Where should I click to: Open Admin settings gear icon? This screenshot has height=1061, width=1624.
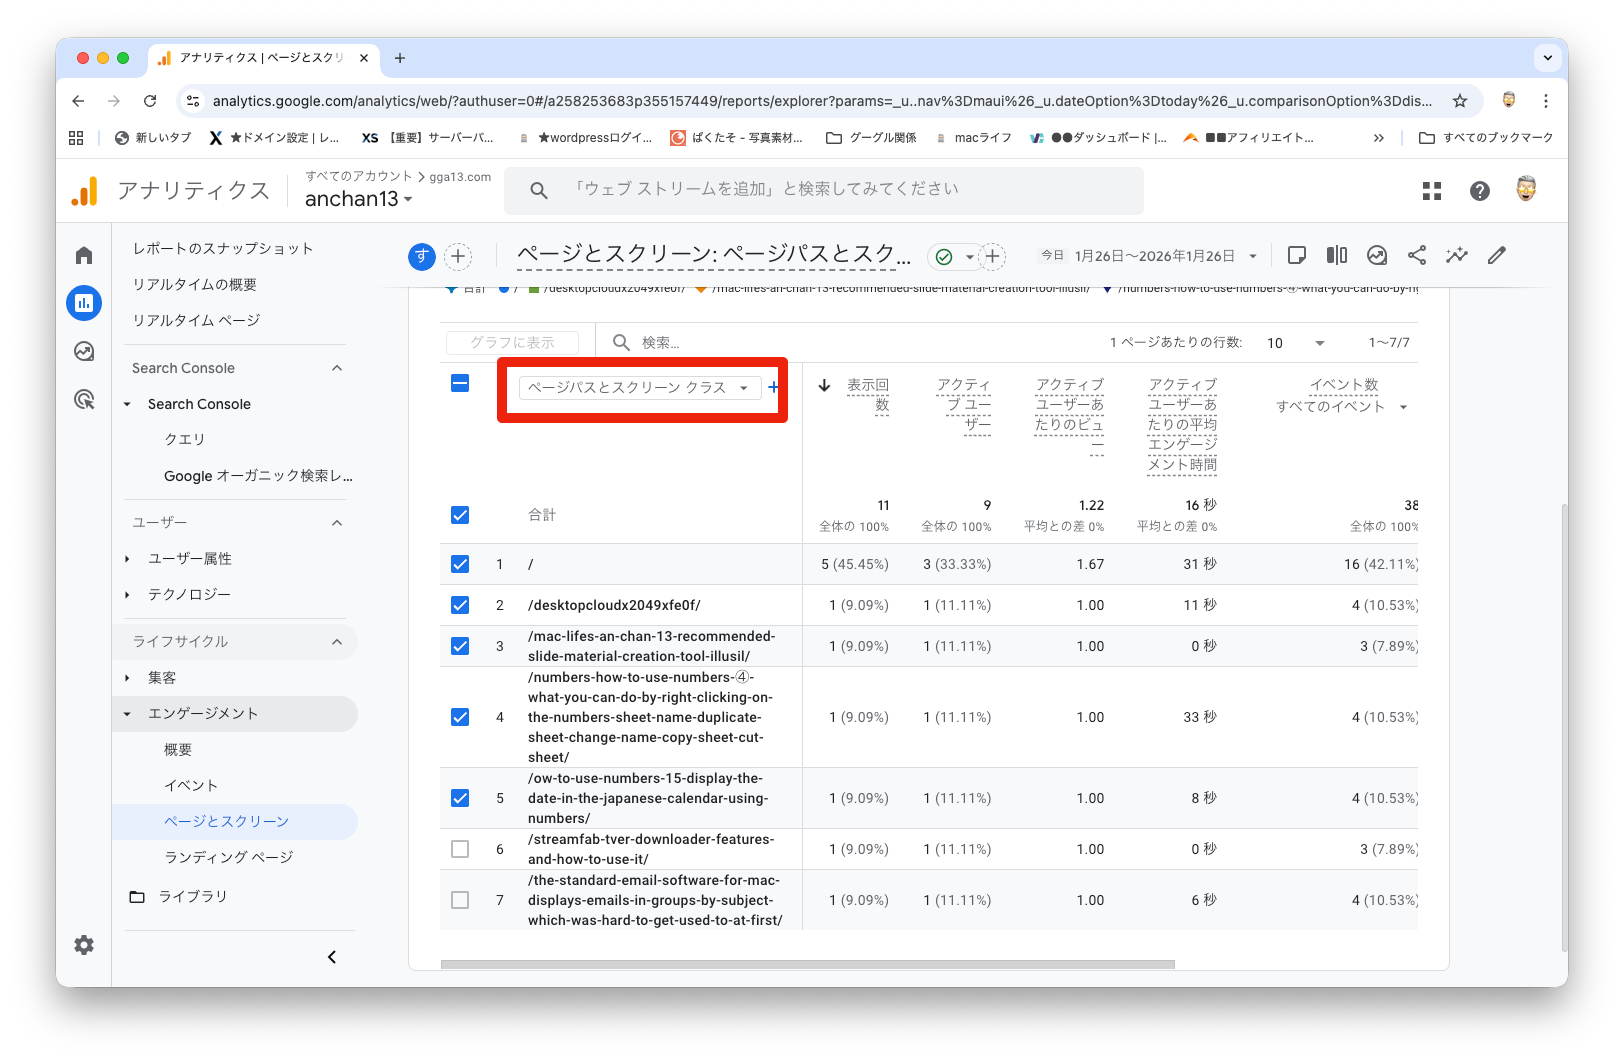click(84, 945)
